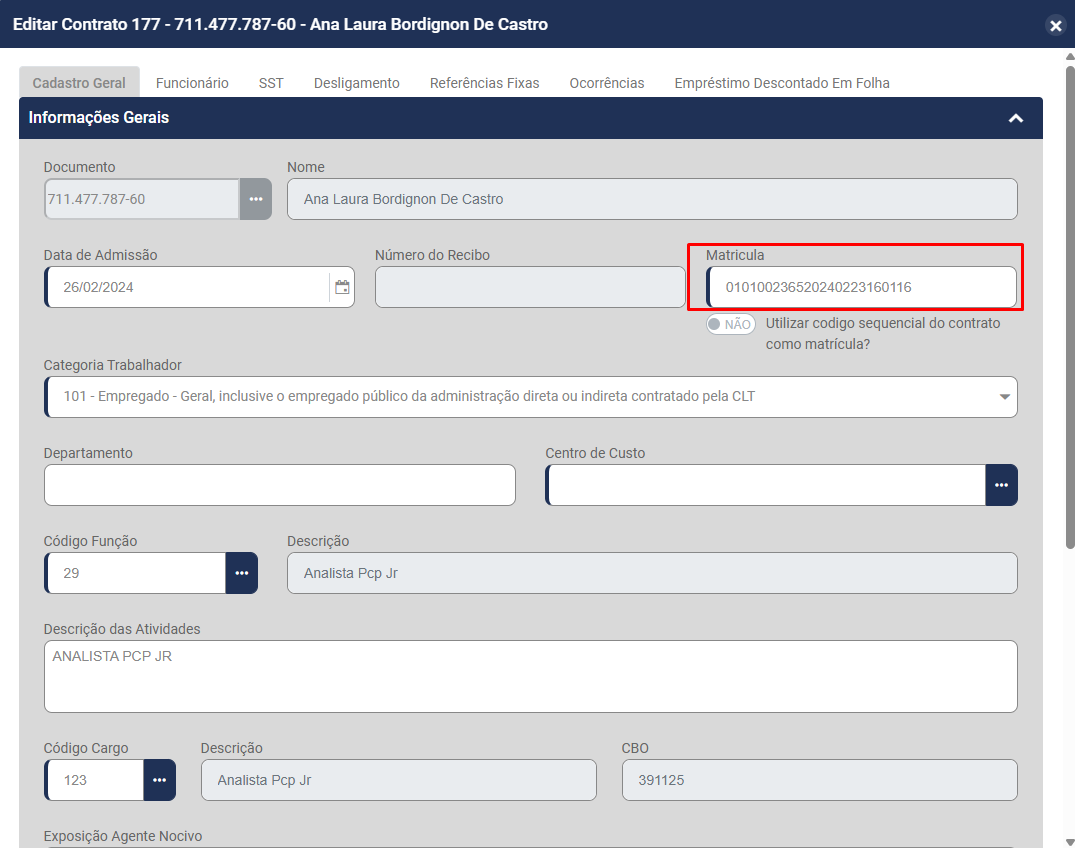The width and height of the screenshot is (1075, 848).
Task: Open Empréstimo Descontado Em Folha tab
Action: 781,83
